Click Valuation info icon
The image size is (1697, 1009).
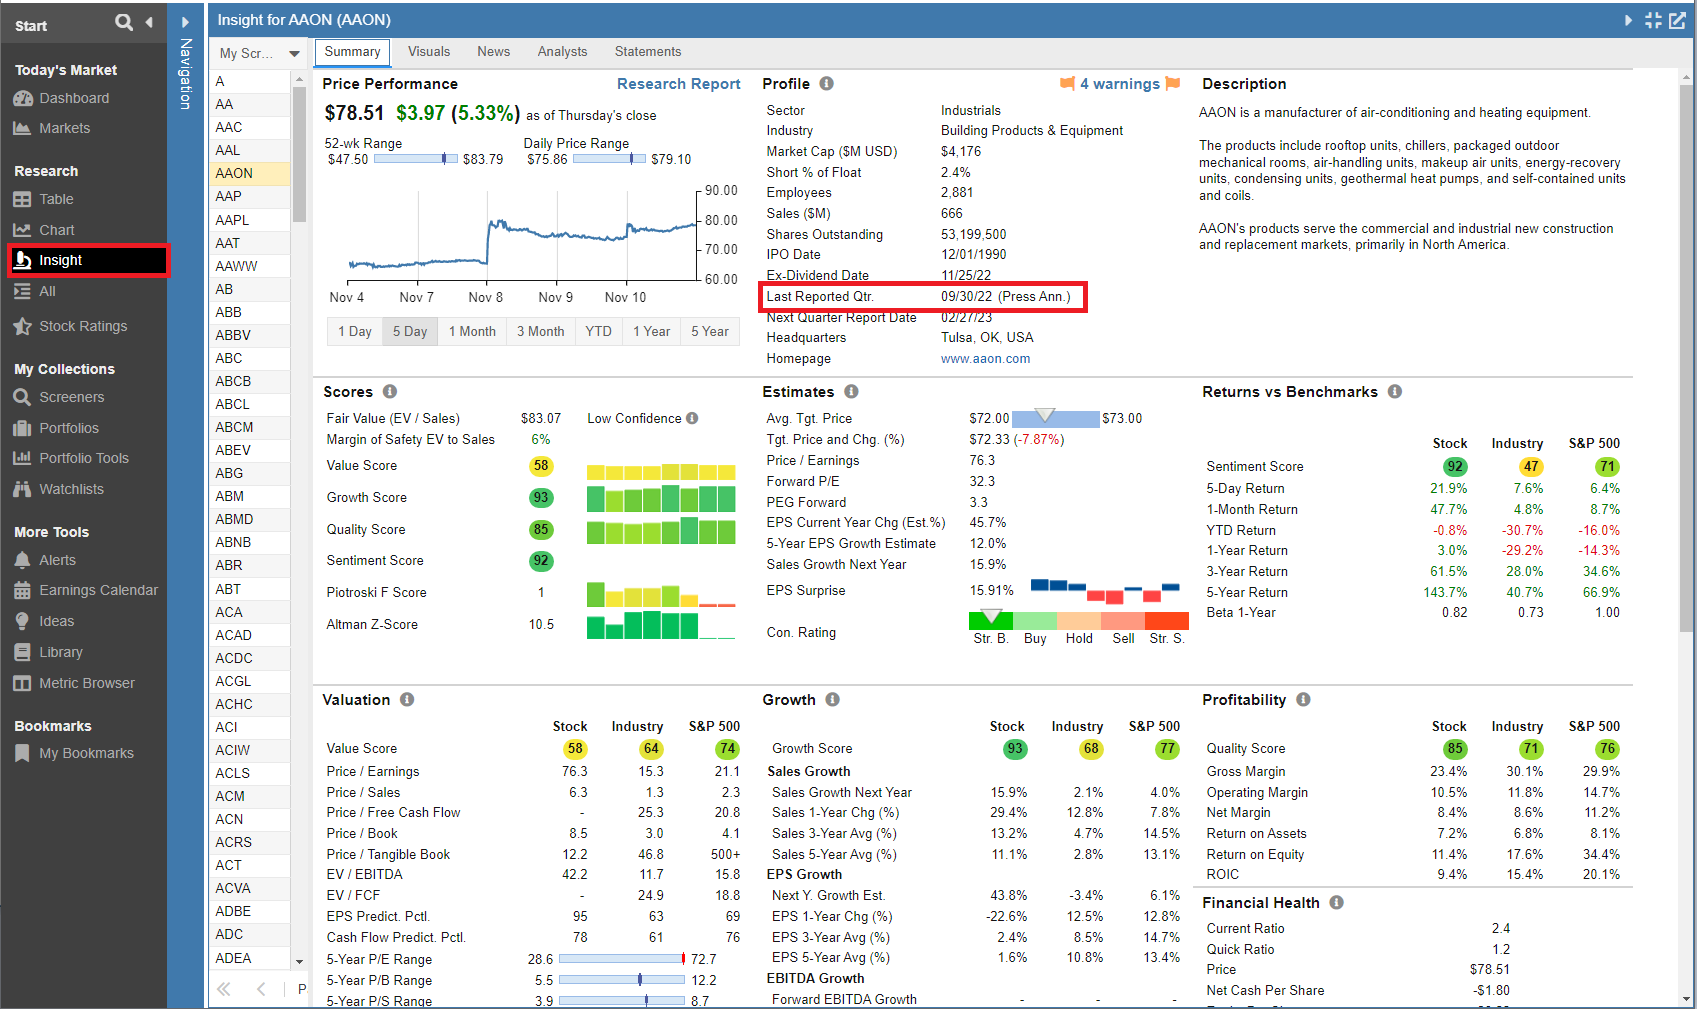pos(407,700)
